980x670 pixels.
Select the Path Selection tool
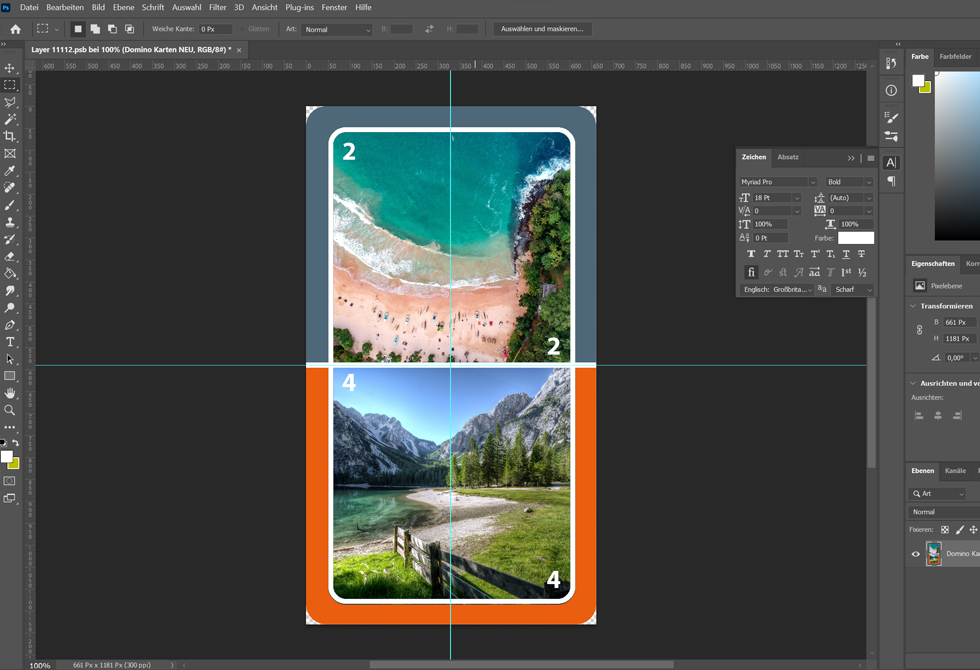coord(10,359)
